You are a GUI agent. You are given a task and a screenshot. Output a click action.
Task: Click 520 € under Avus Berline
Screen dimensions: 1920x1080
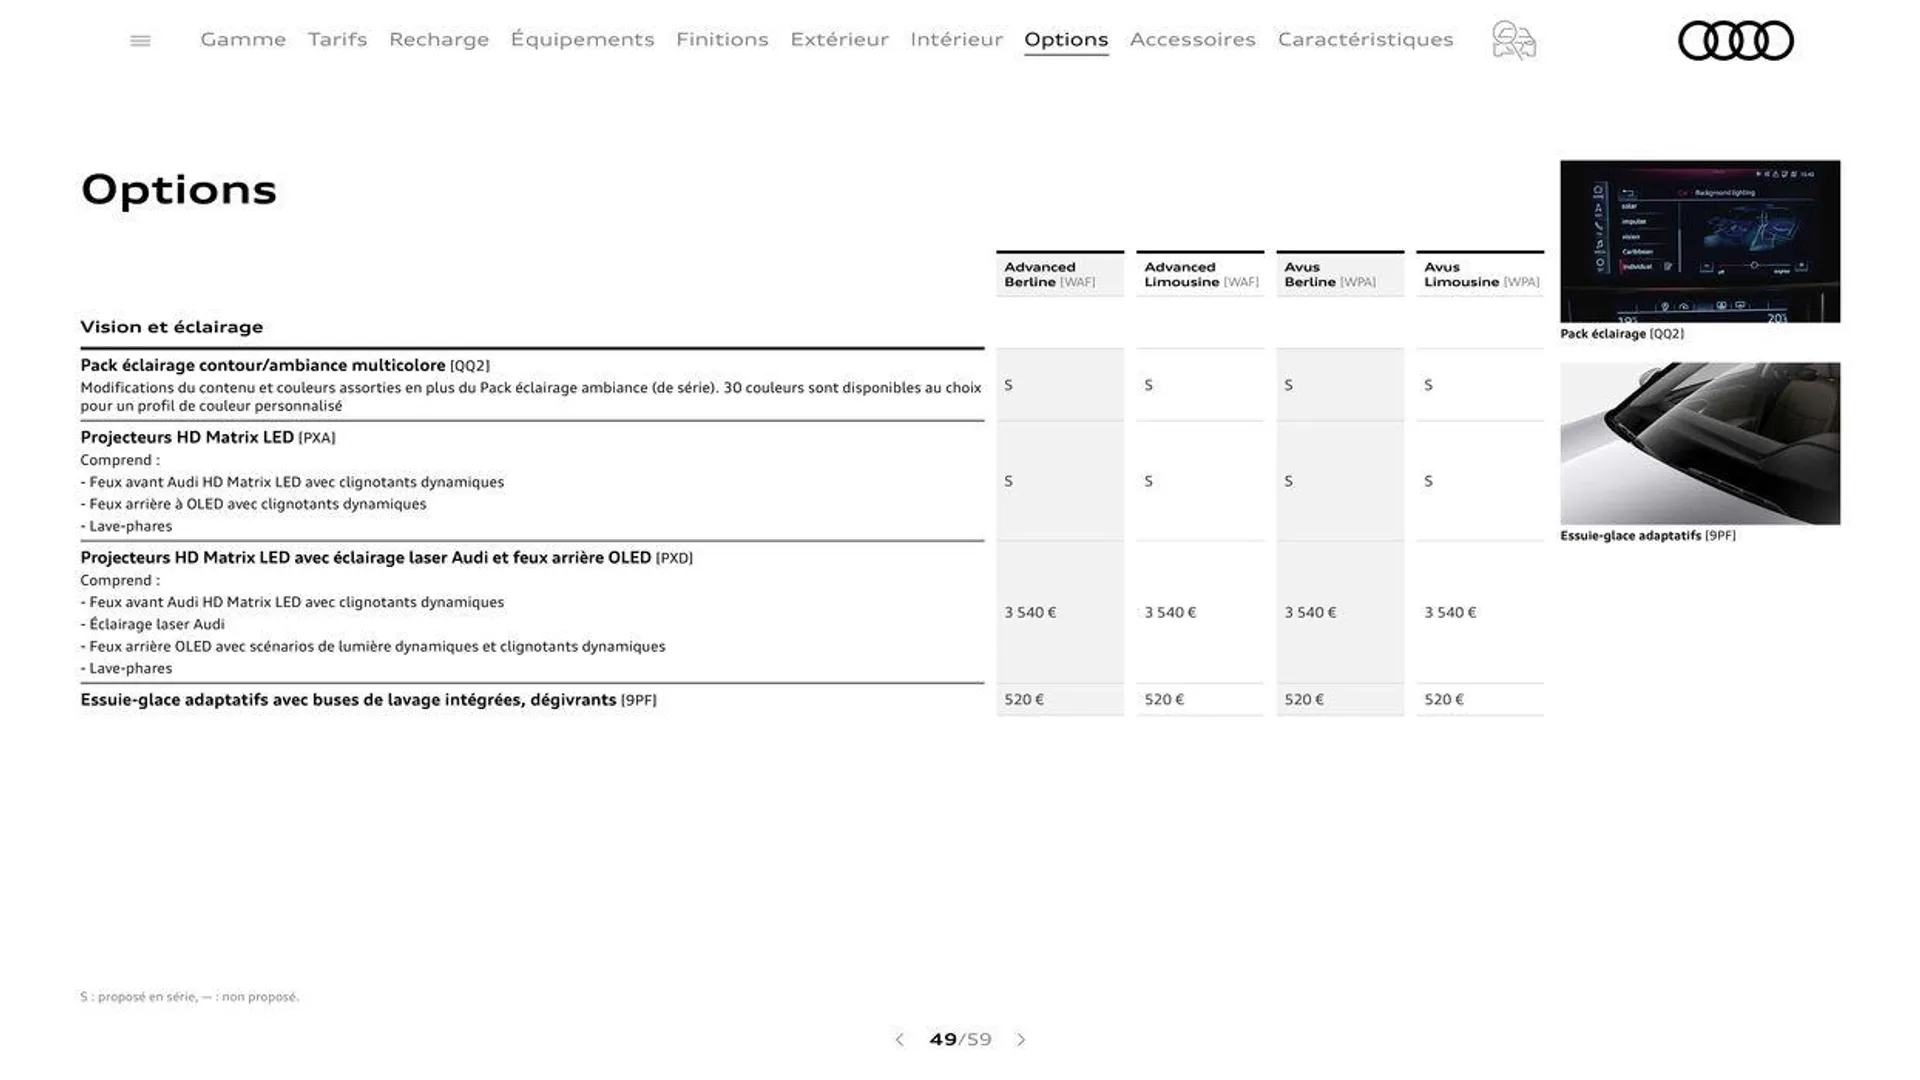point(1304,699)
